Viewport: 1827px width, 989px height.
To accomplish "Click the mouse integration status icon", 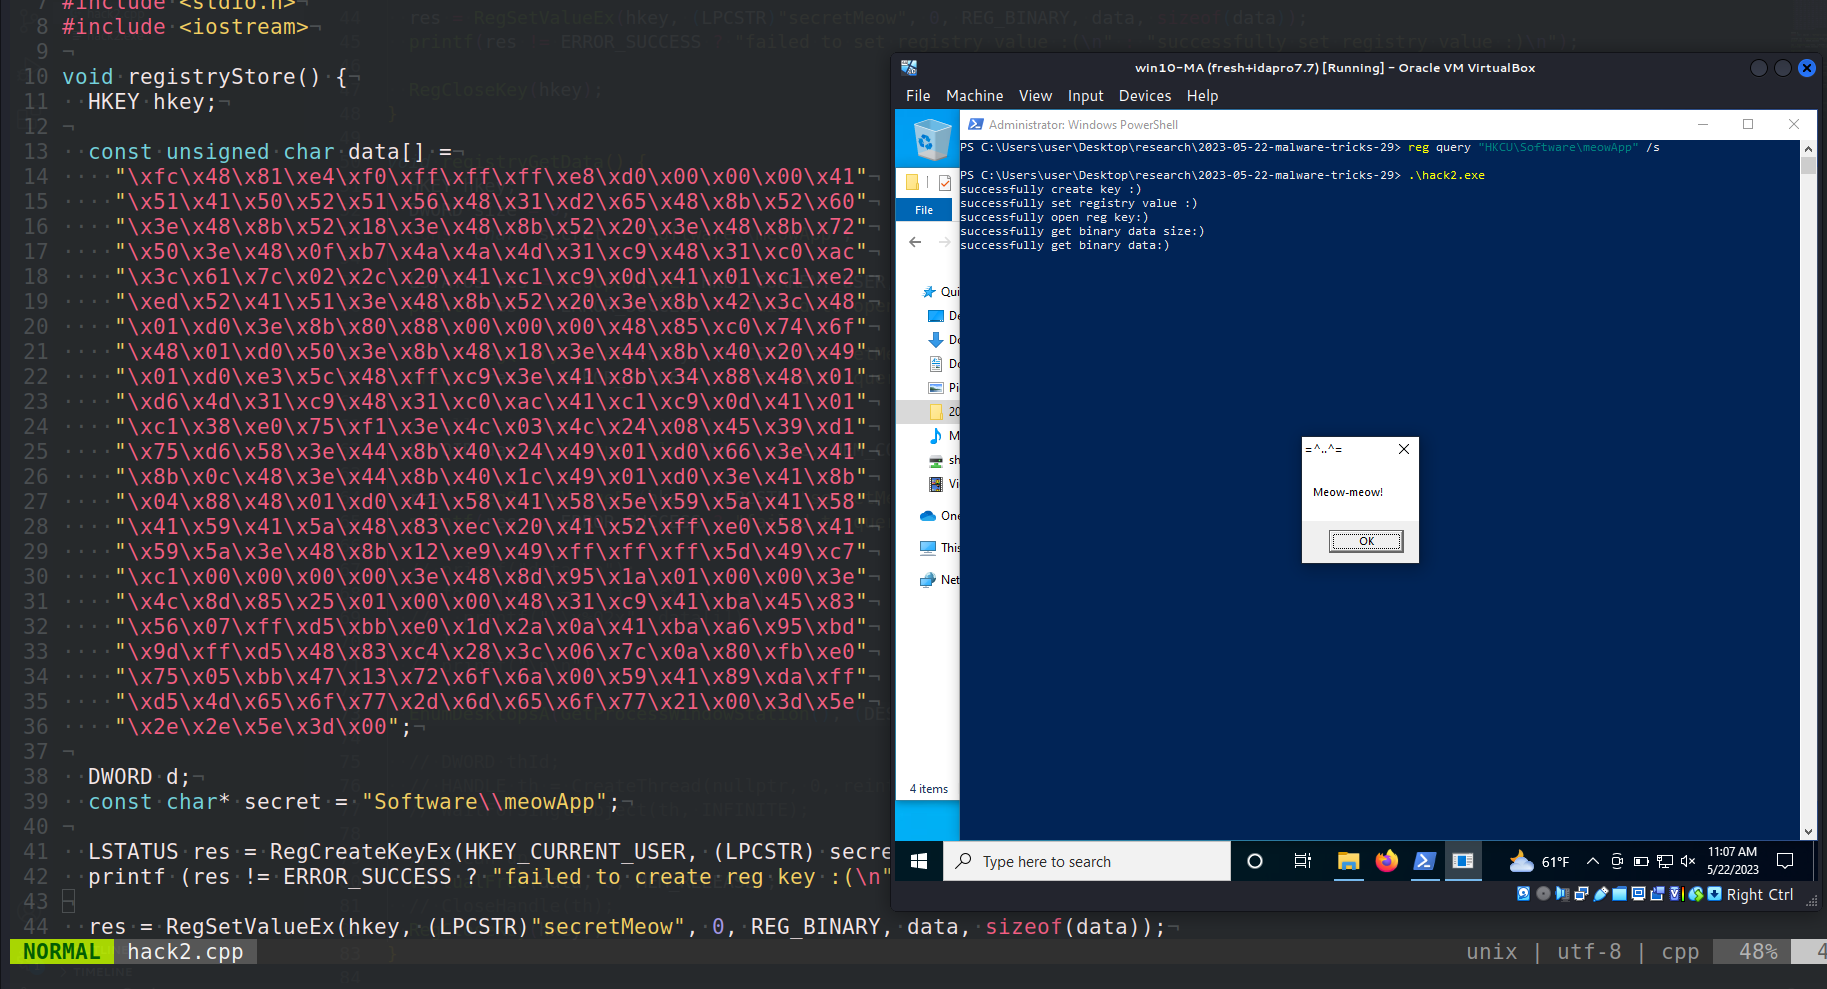I will [1696, 895].
